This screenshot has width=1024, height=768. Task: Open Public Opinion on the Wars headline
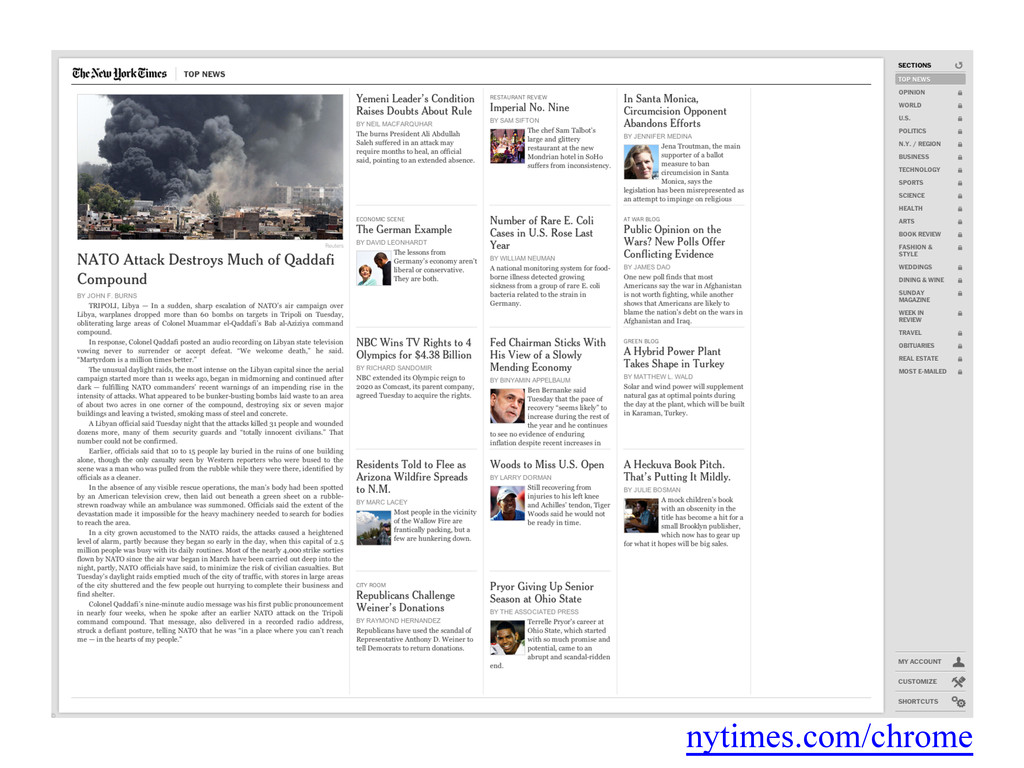pyautogui.click(x=674, y=242)
